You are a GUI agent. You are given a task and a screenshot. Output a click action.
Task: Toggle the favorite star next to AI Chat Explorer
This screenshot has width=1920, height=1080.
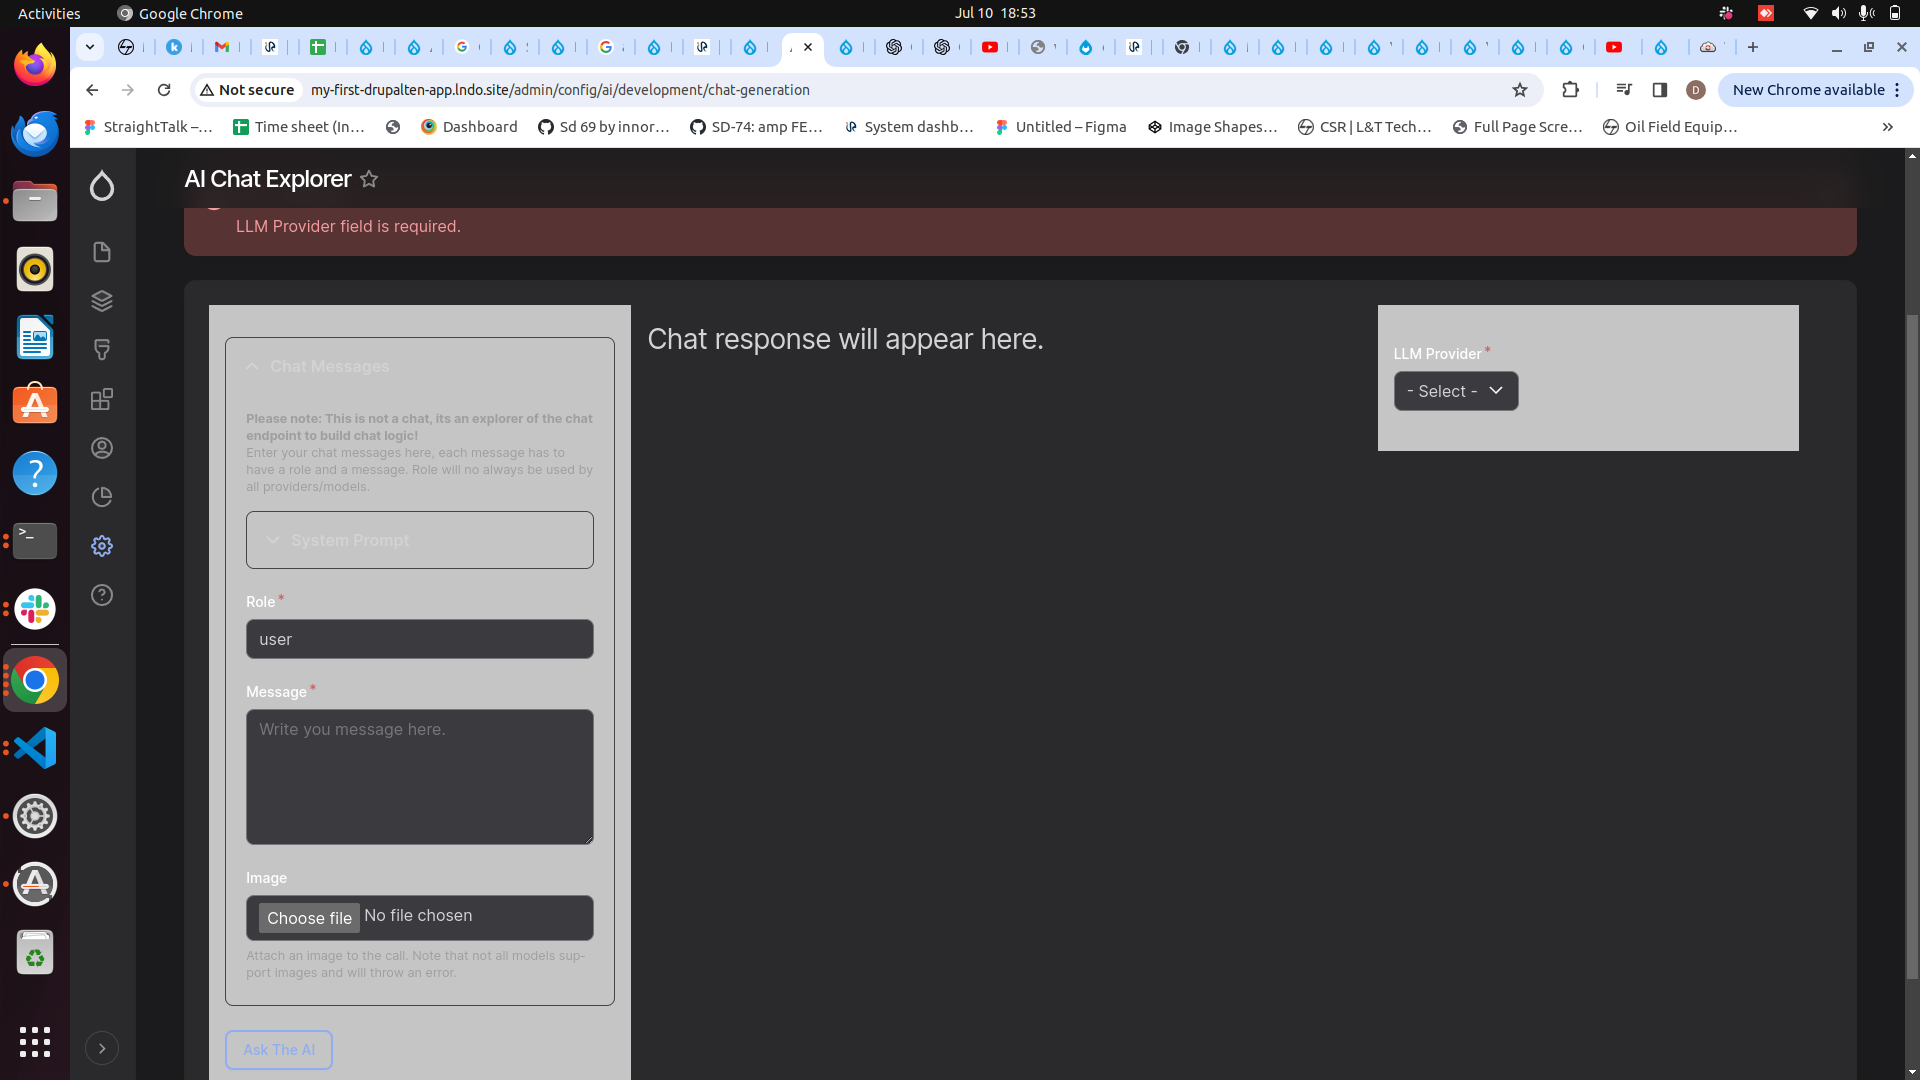pyautogui.click(x=369, y=178)
